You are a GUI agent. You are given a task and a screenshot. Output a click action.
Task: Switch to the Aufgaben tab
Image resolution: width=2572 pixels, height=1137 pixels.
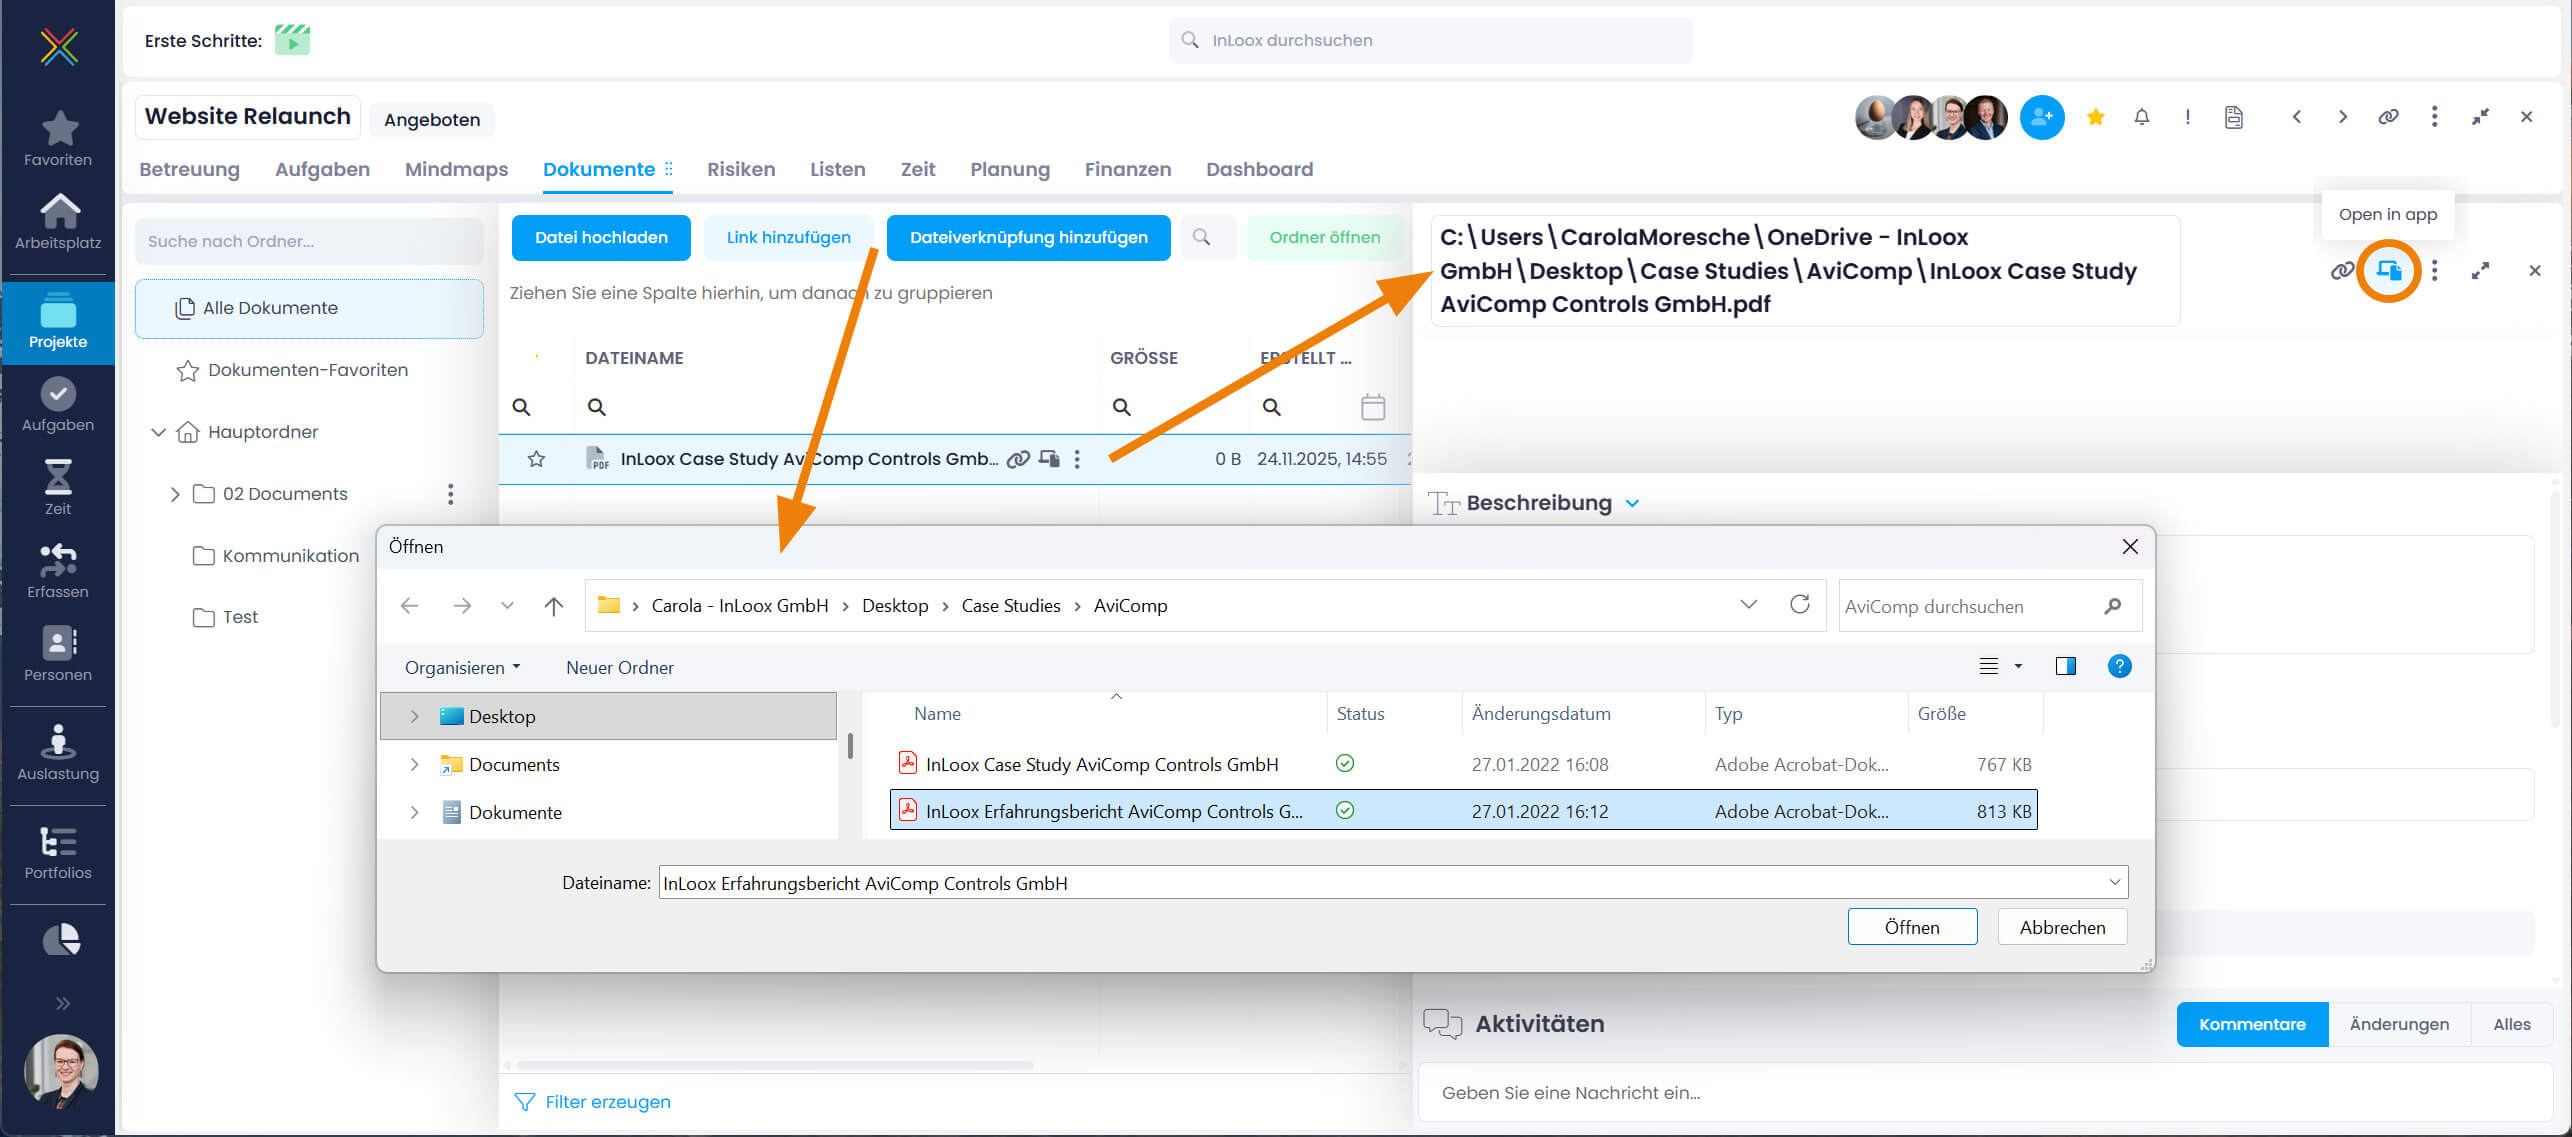[x=322, y=169]
